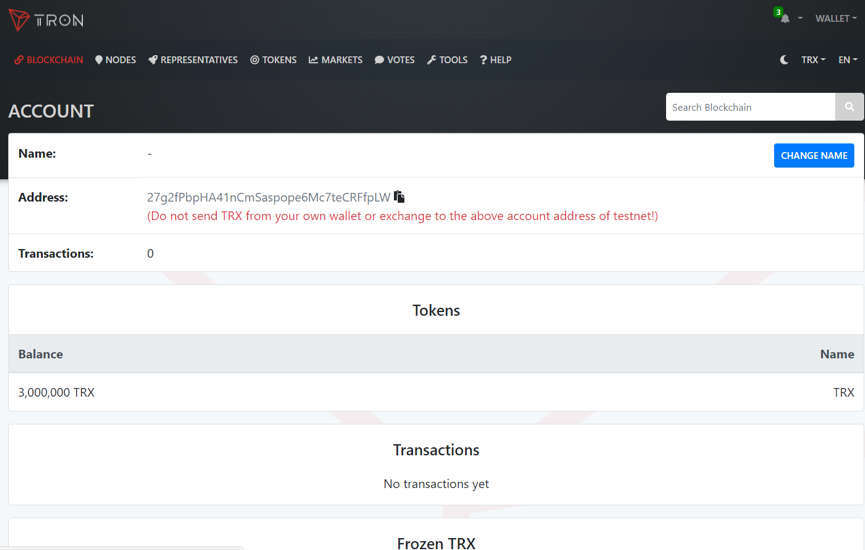Select the TOKENS menu item

pos(273,60)
